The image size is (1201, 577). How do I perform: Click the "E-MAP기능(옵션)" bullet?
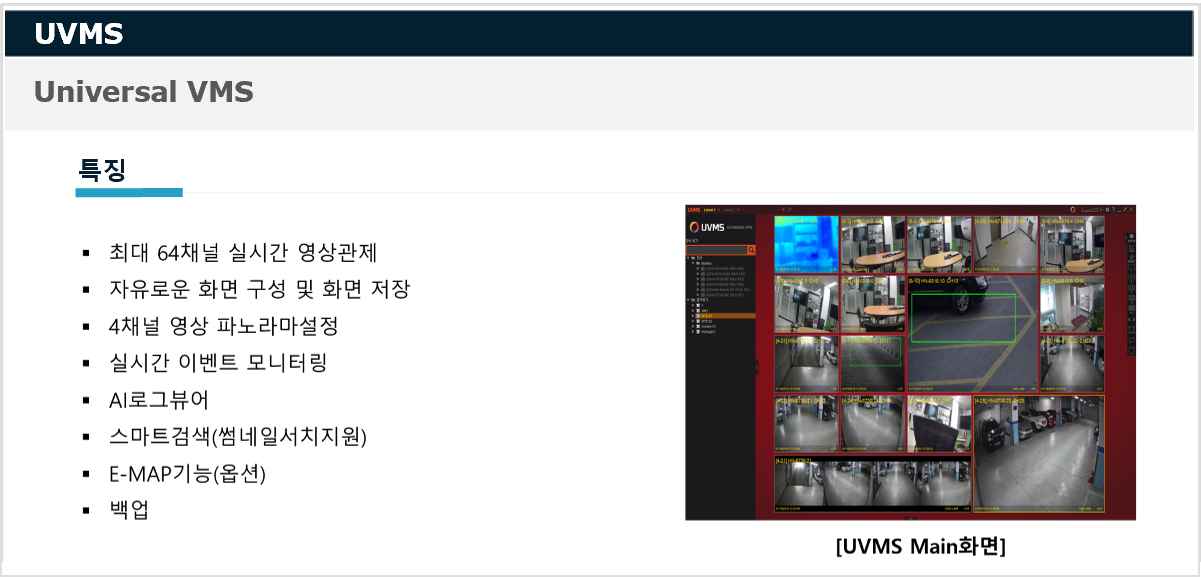coord(188,472)
